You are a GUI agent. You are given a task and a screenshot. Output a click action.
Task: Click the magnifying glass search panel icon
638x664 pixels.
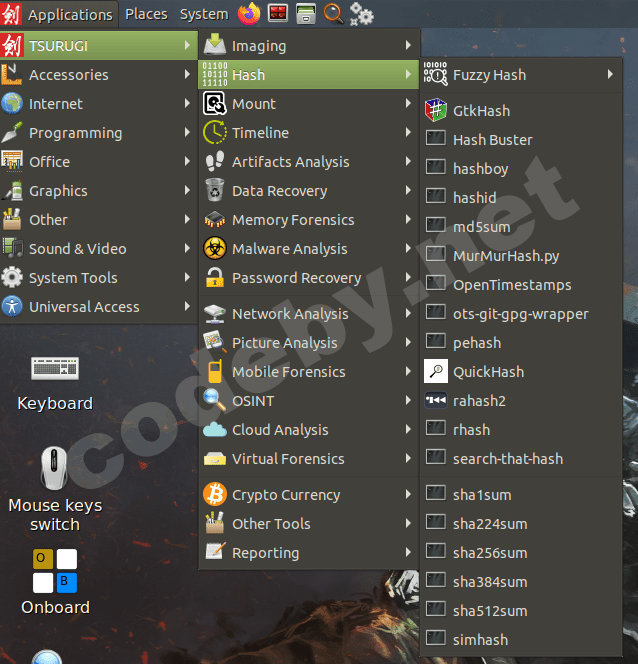[333, 14]
